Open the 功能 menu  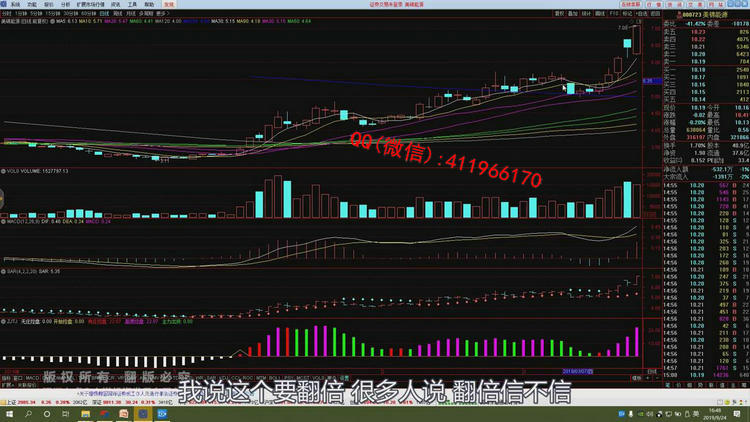32,4
